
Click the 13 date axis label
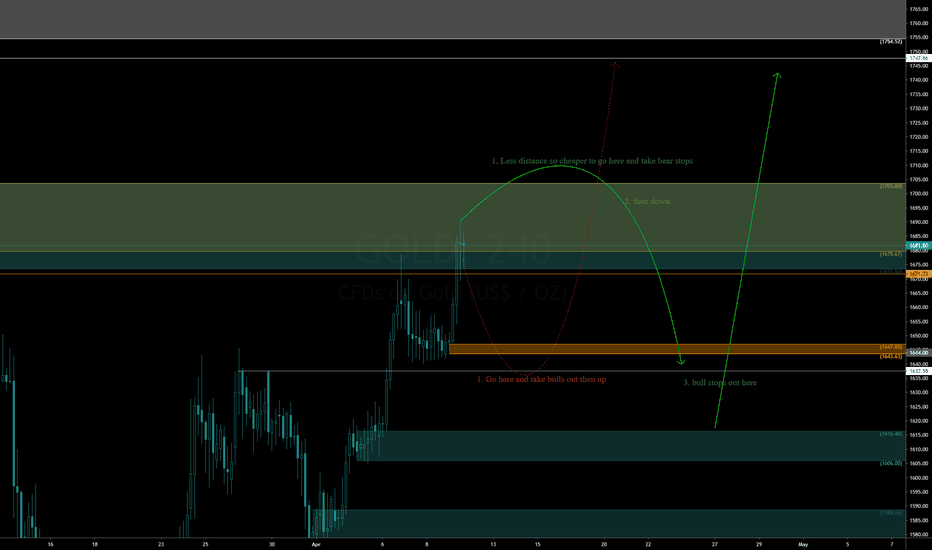coord(493,544)
